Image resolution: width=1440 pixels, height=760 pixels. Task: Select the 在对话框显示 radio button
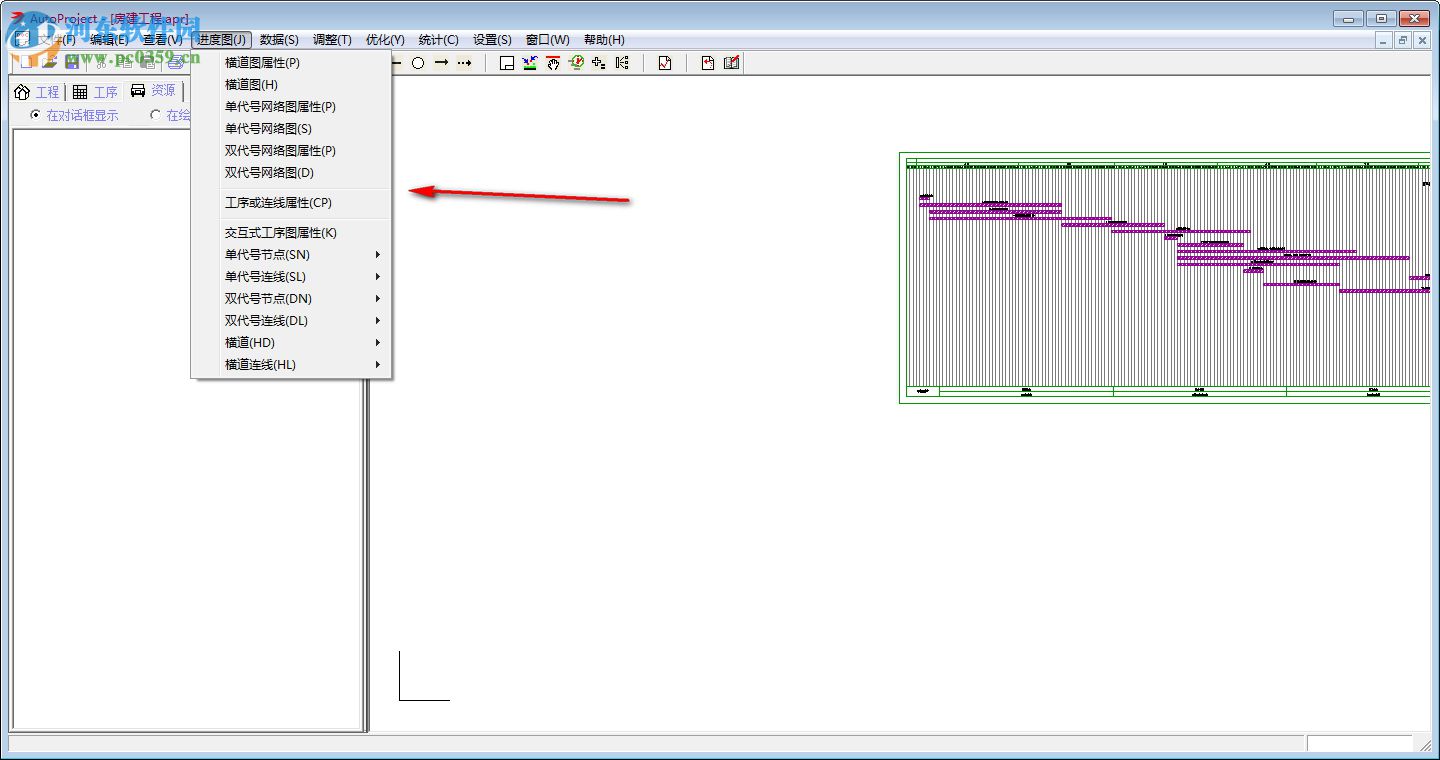(x=36, y=115)
